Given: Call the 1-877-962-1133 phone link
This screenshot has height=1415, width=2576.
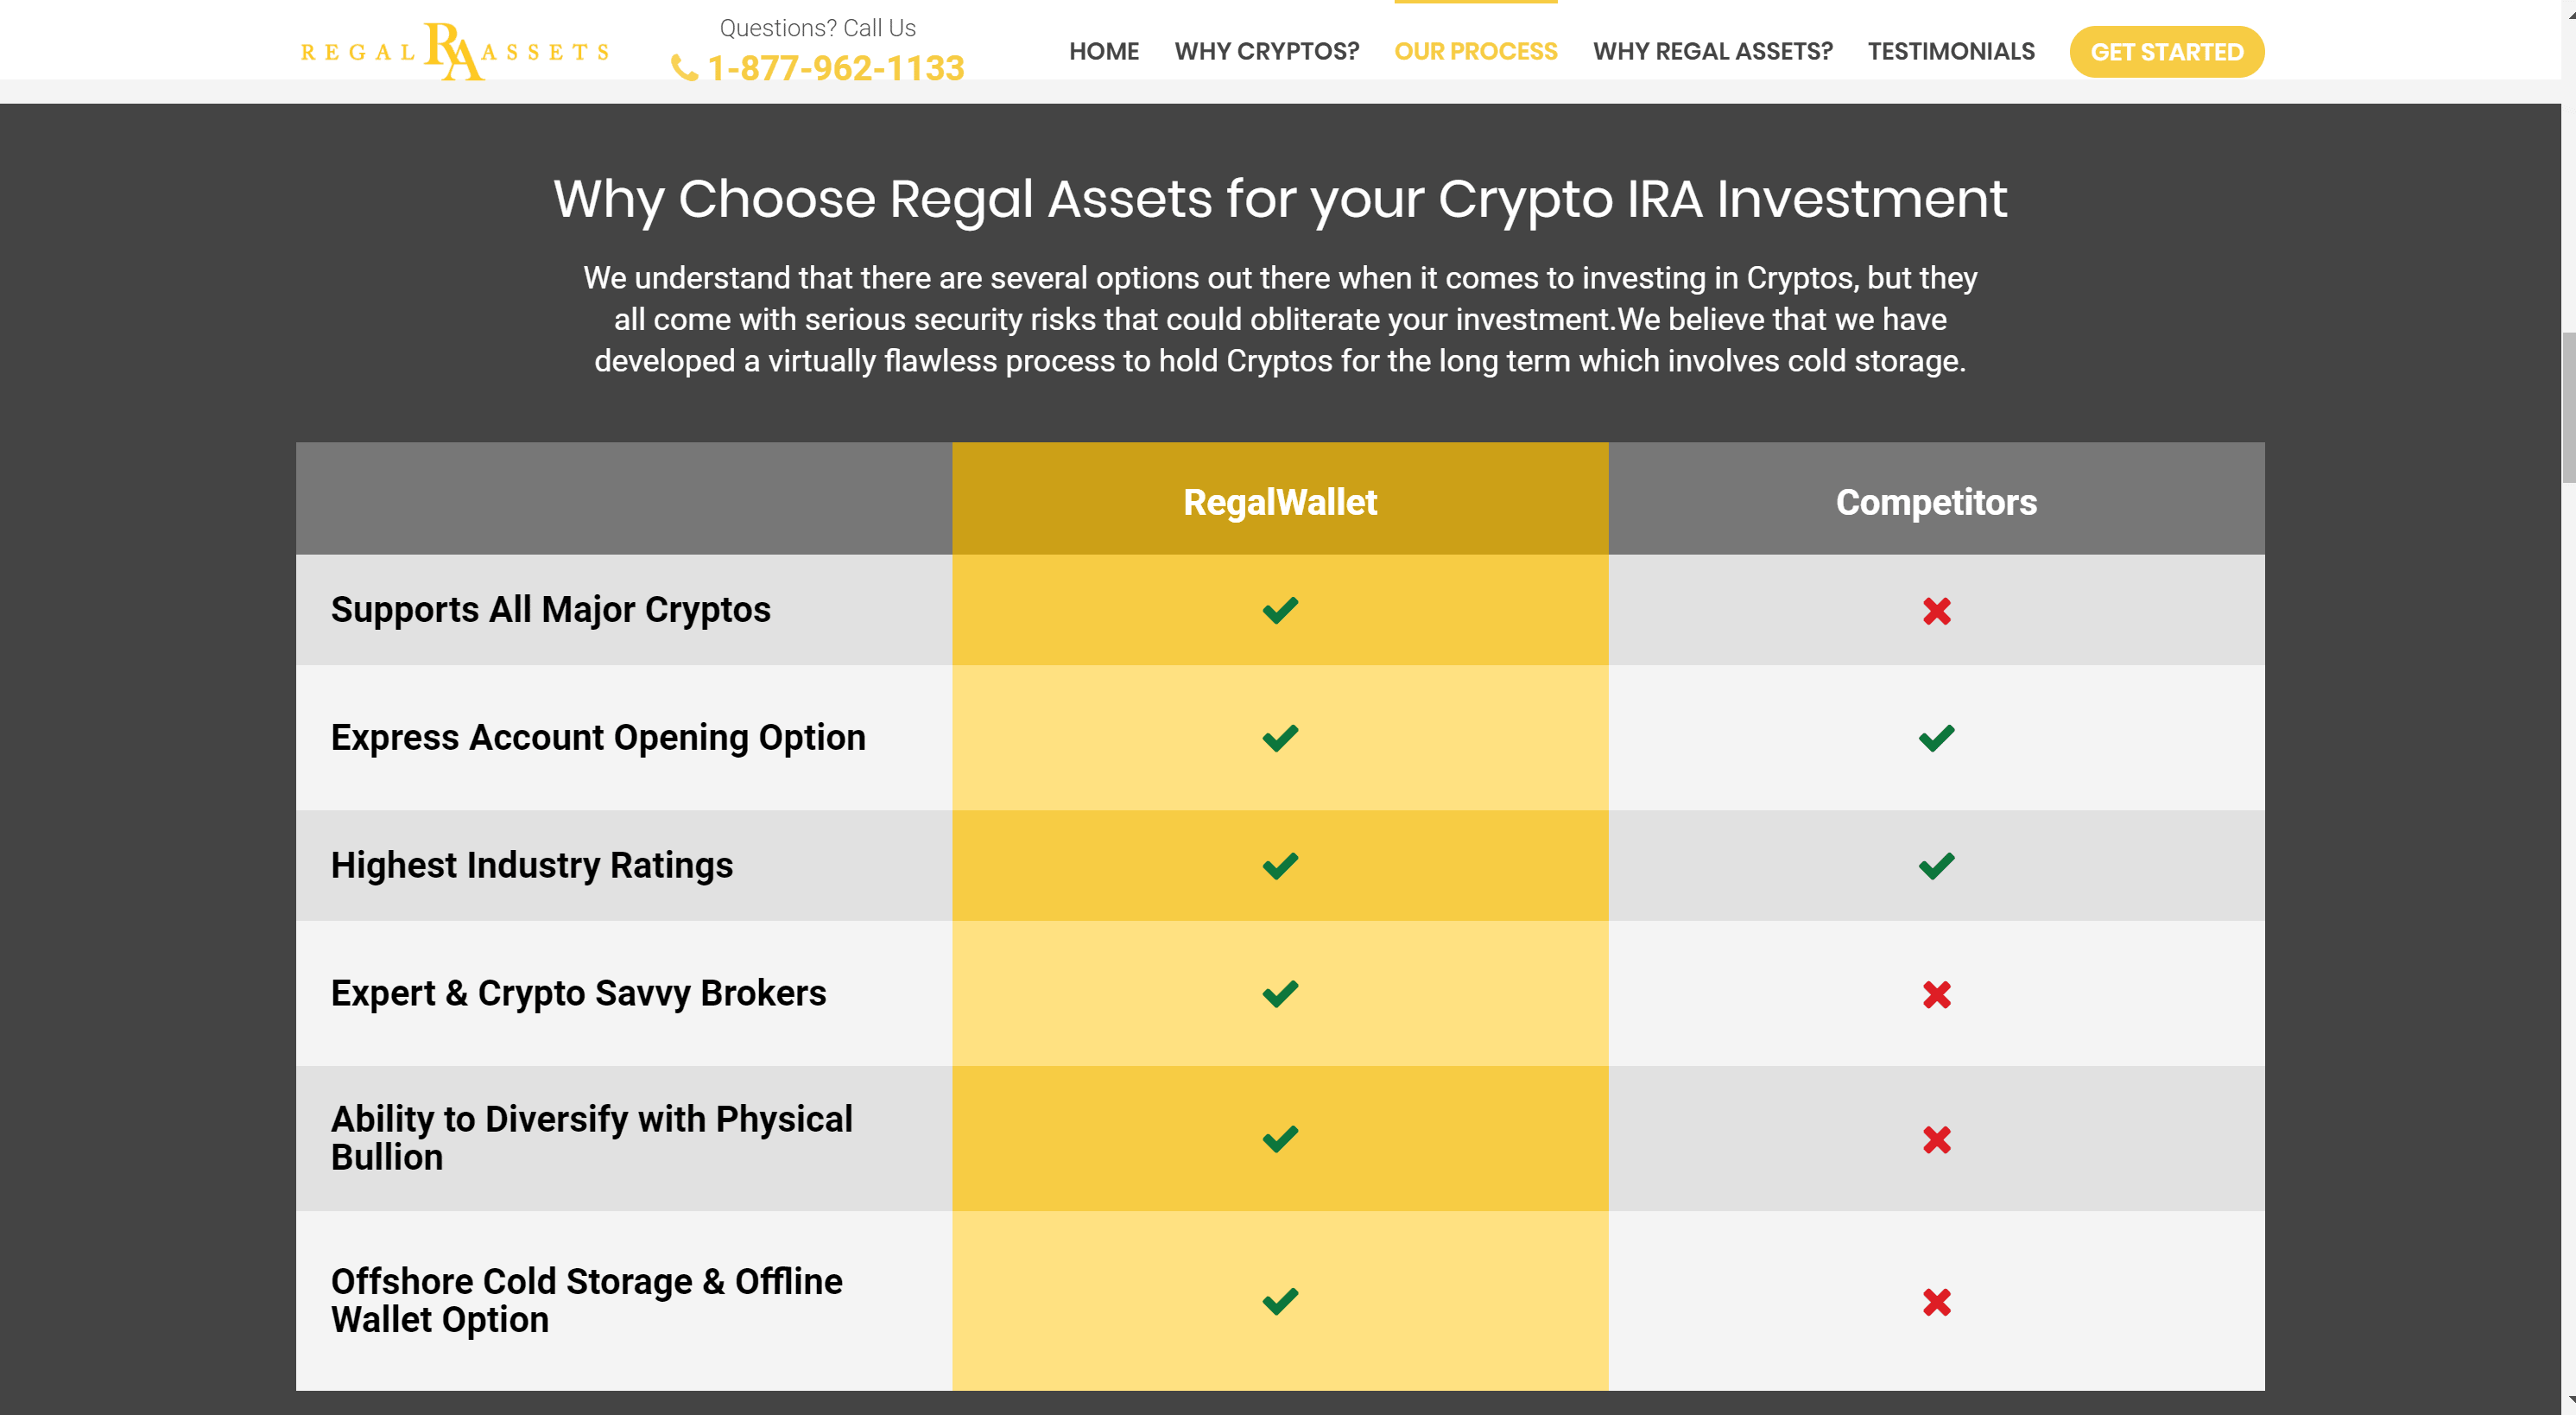Looking at the screenshot, I should click(835, 68).
